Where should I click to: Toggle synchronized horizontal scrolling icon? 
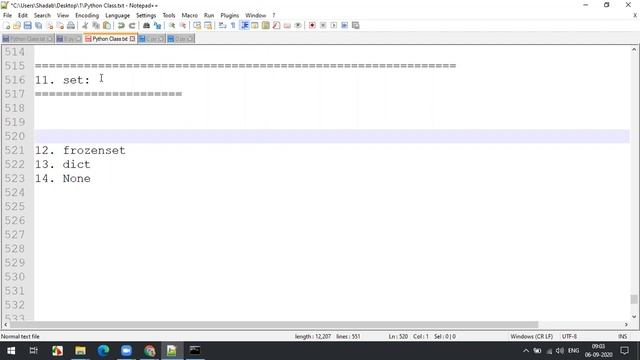(208, 25)
